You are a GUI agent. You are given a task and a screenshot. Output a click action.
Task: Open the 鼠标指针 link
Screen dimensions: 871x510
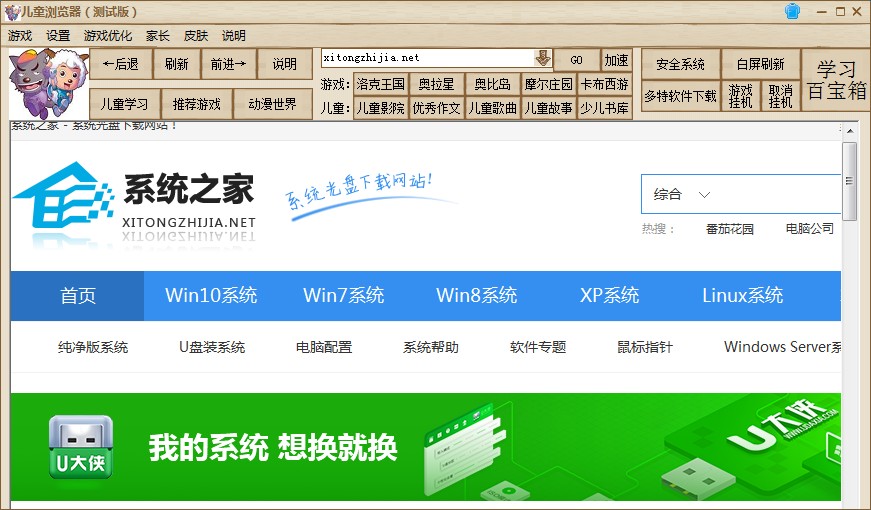(x=645, y=347)
